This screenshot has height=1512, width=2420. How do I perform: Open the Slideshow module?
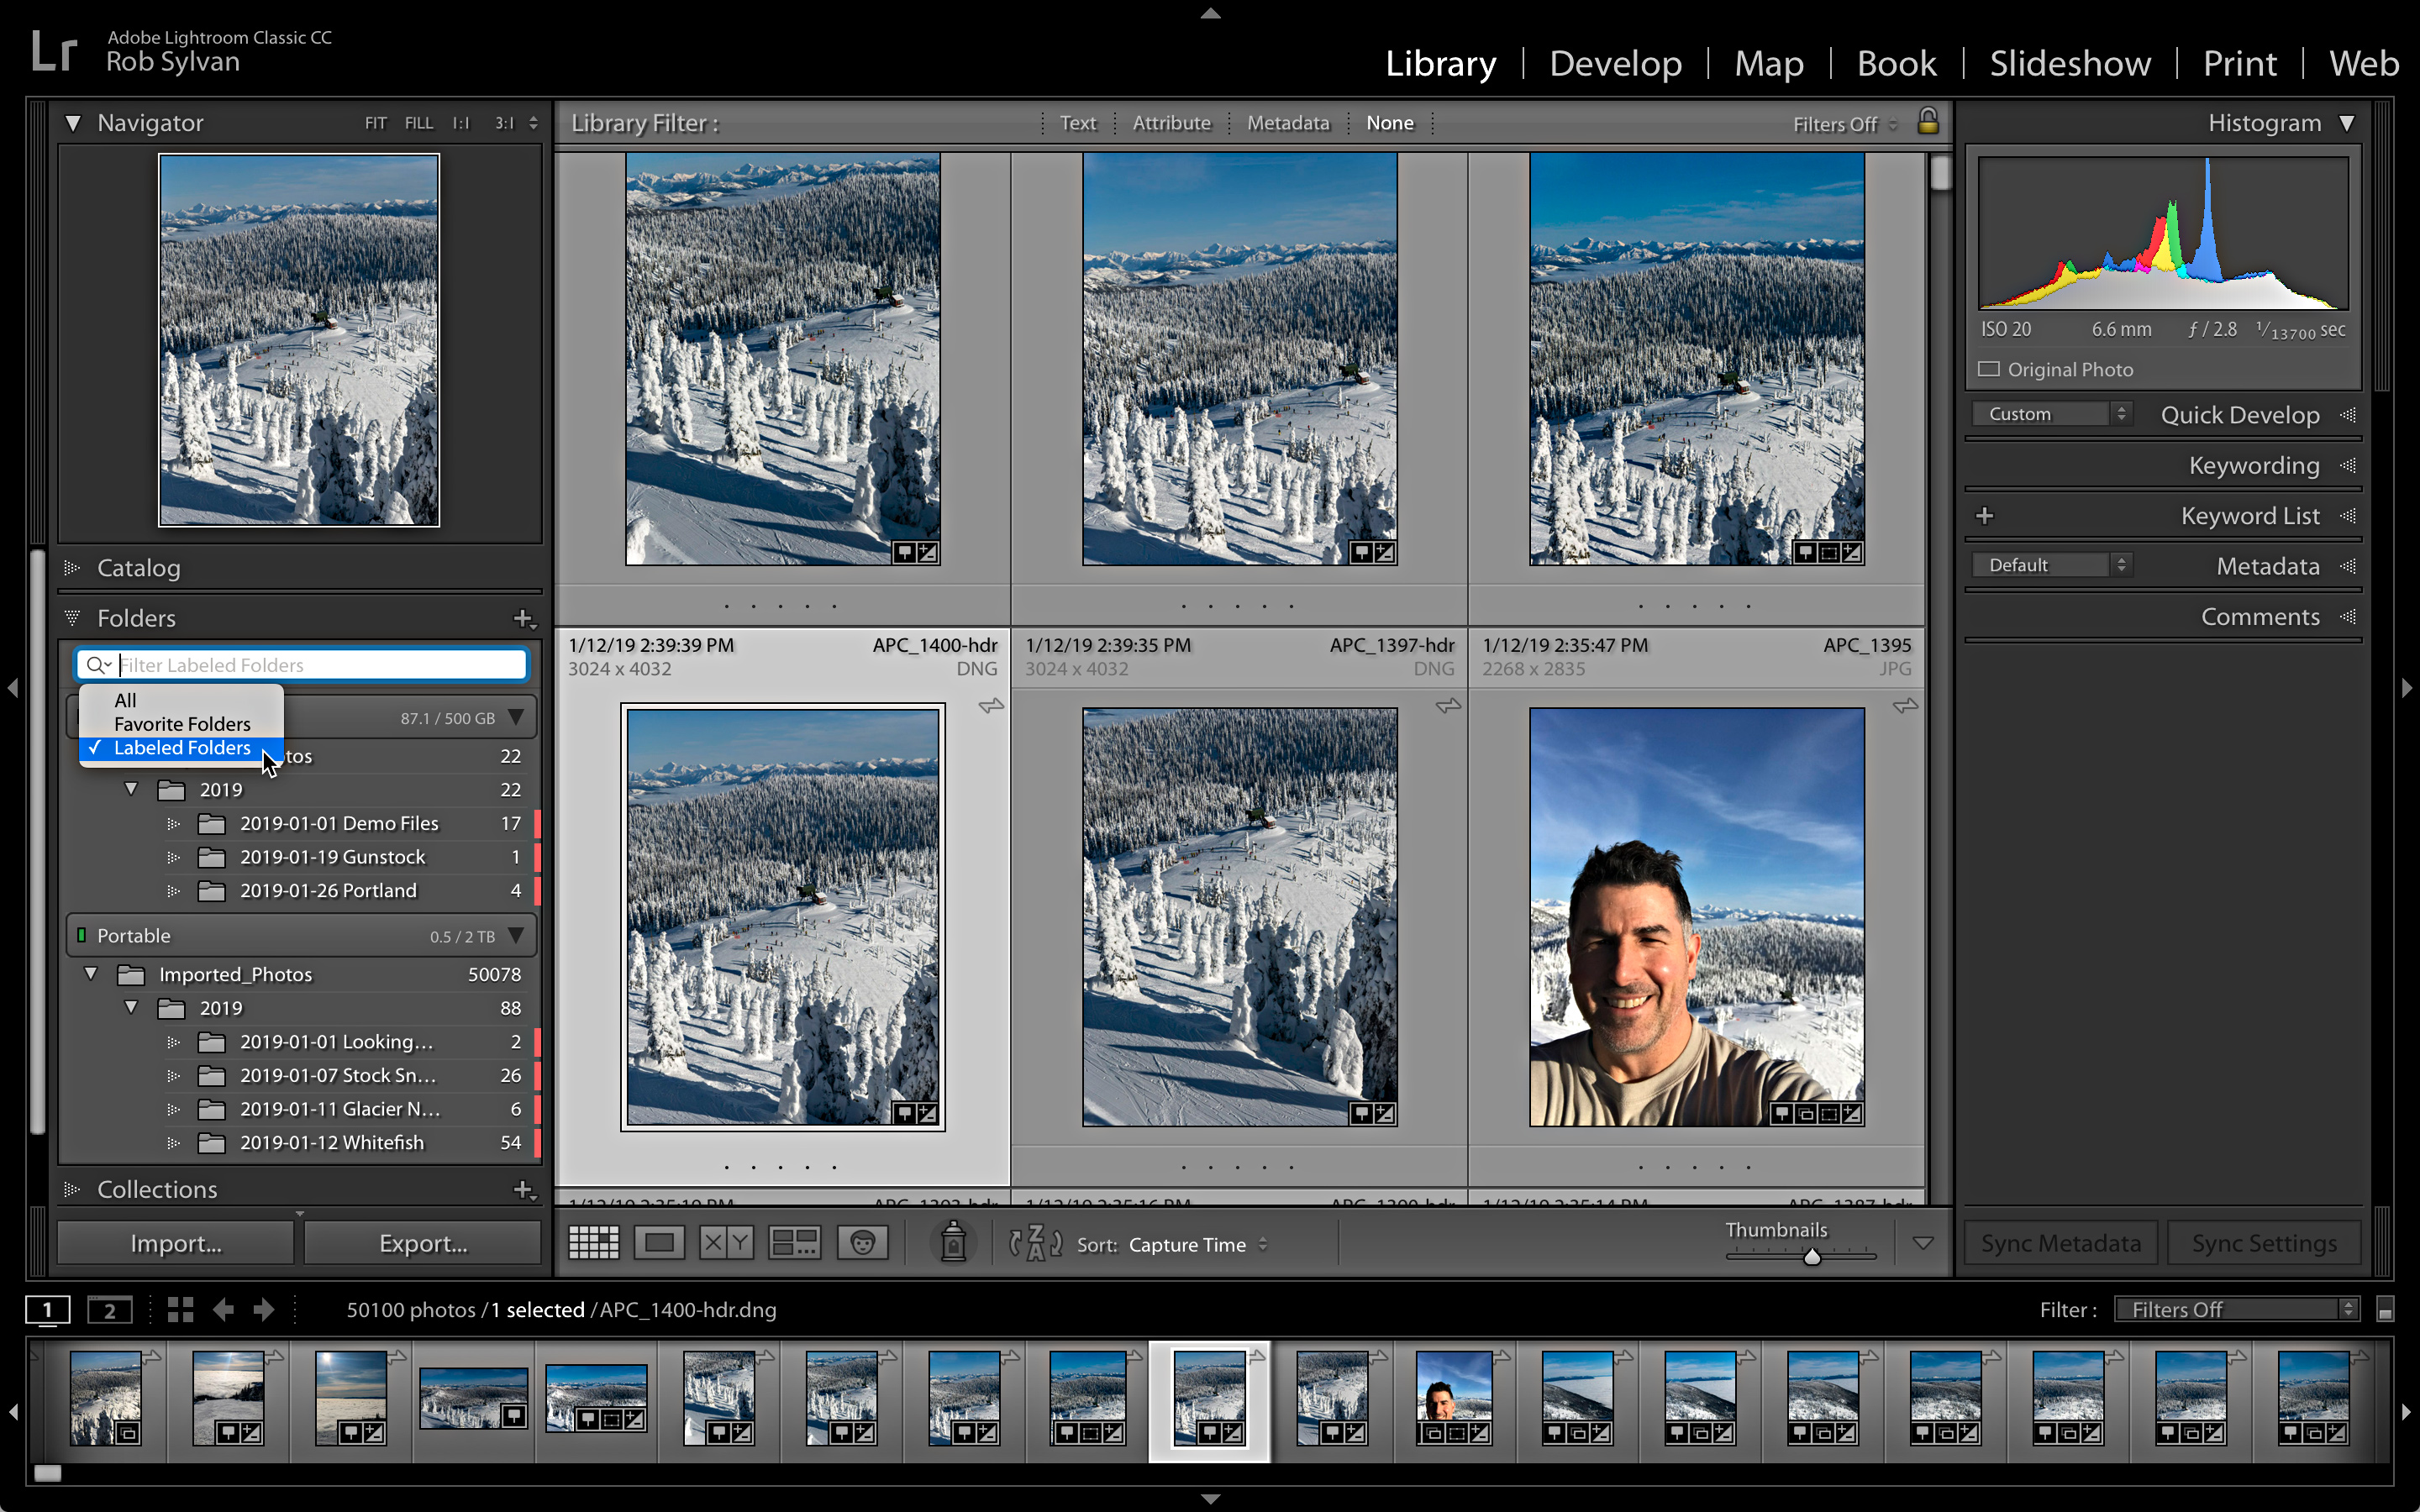point(2069,63)
